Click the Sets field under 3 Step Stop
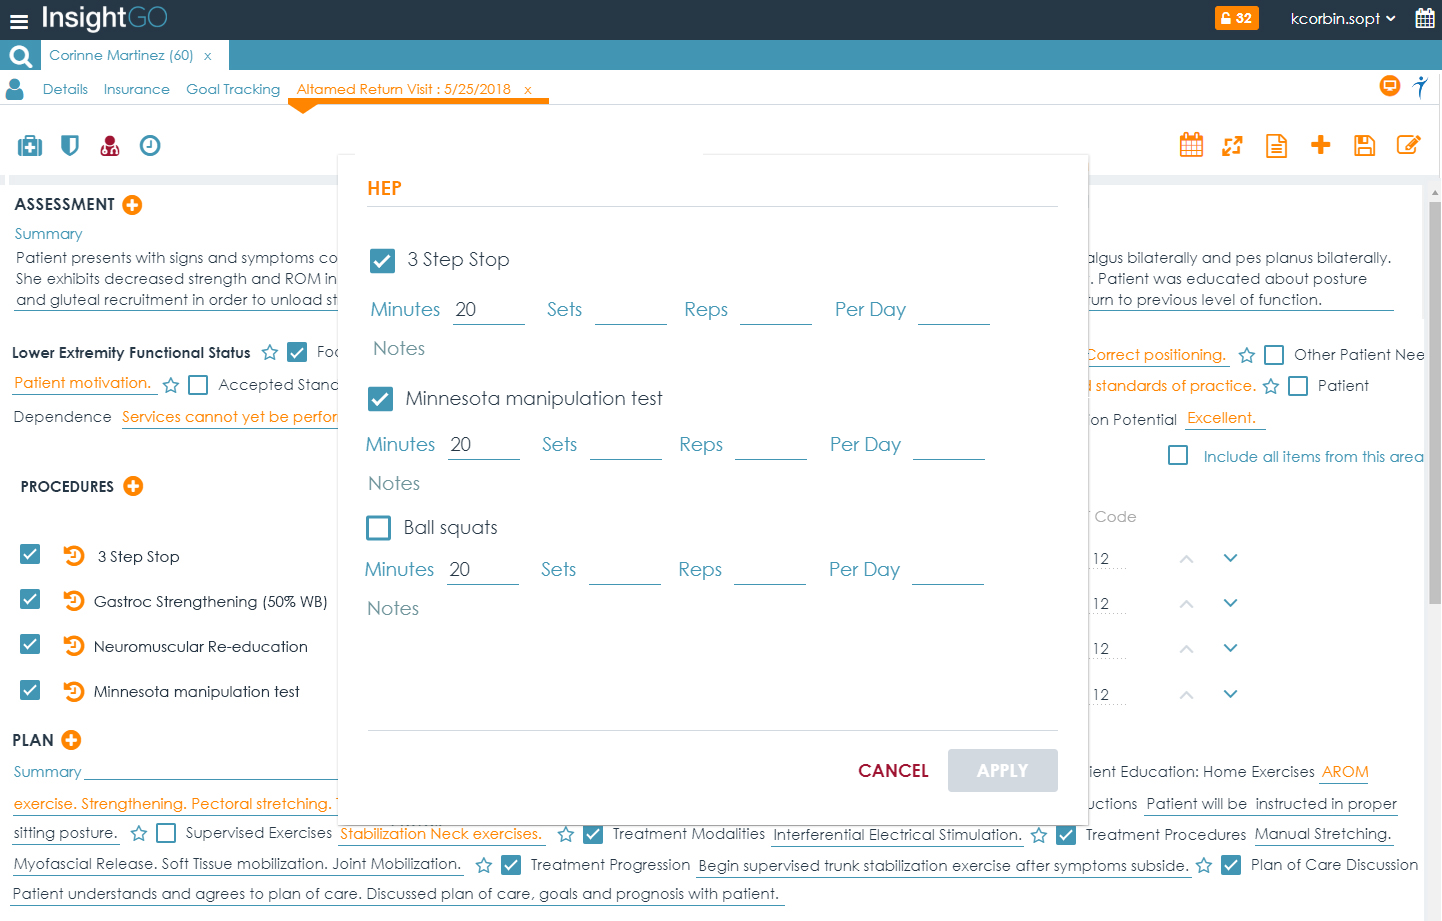 tap(630, 311)
